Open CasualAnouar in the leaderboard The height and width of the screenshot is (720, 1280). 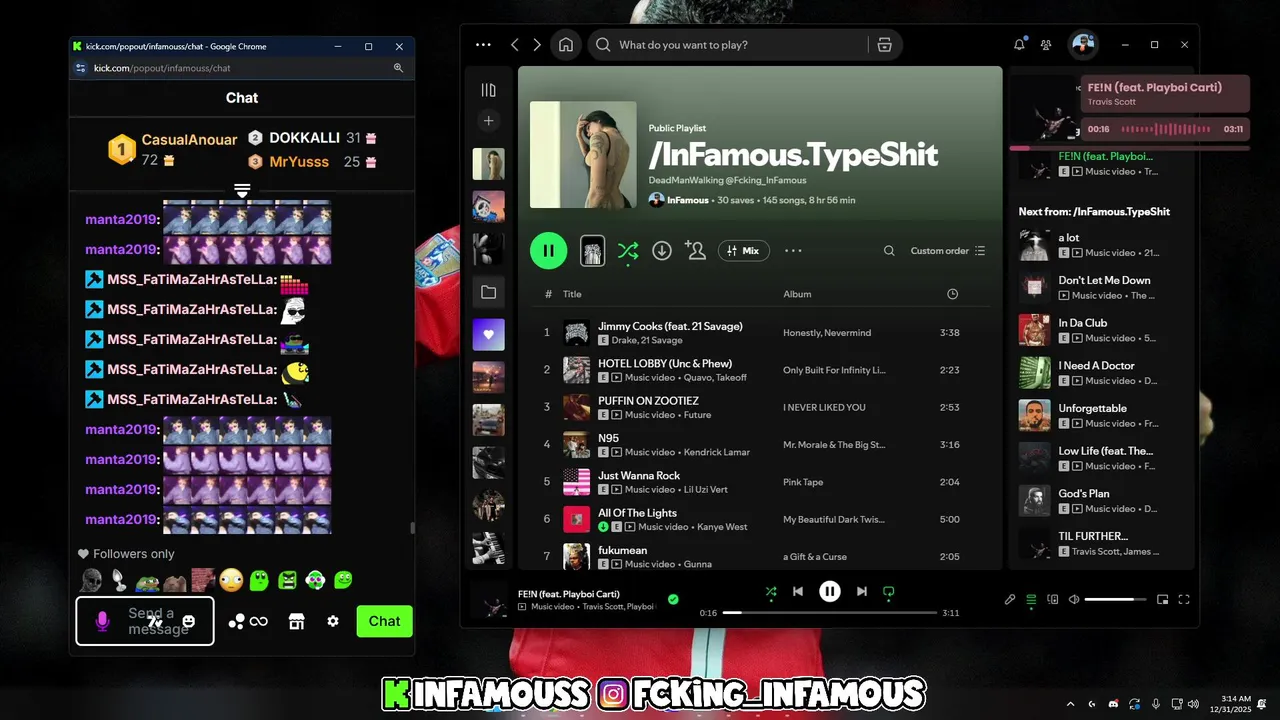click(189, 140)
